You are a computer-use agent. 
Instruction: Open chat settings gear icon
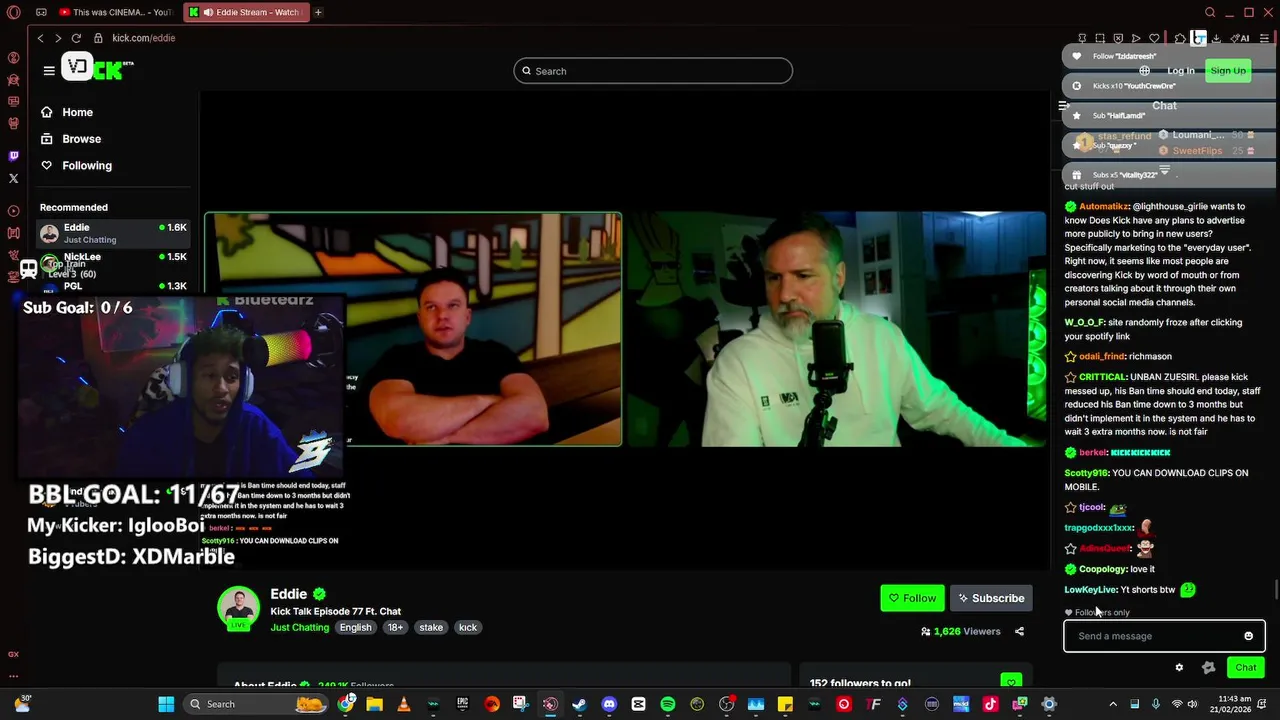click(1179, 667)
